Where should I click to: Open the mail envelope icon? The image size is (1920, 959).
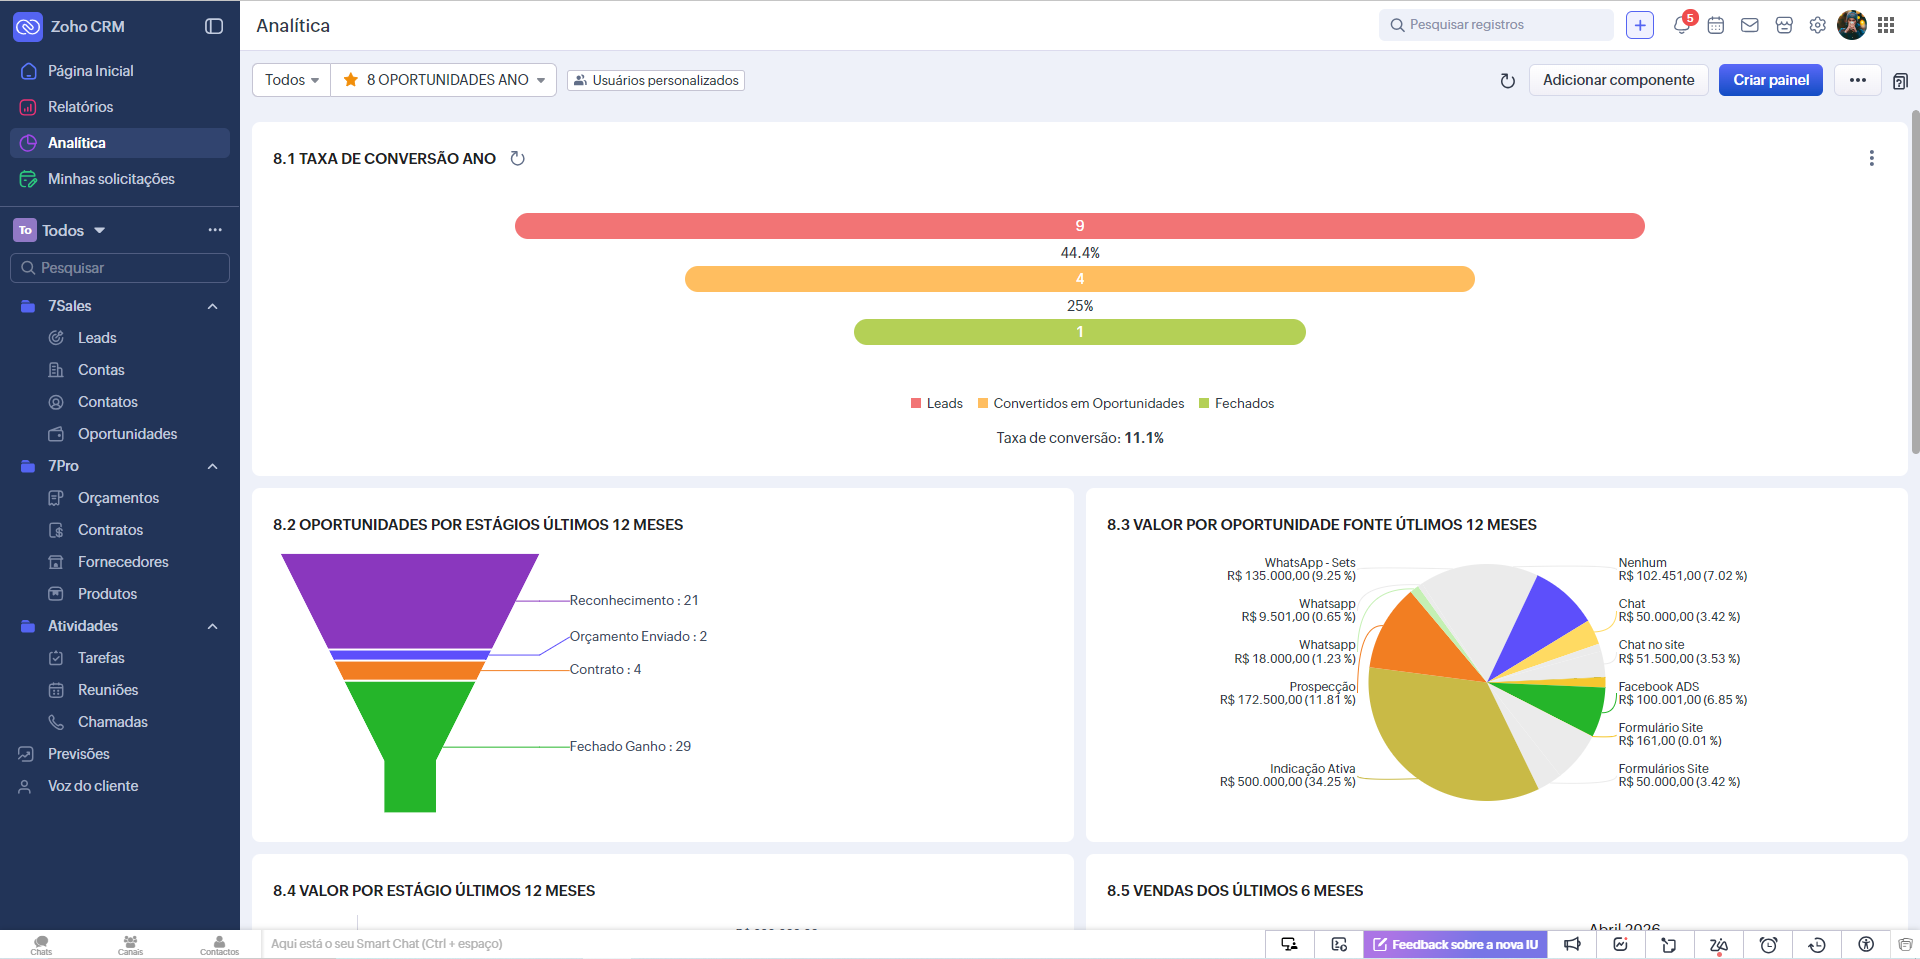click(x=1750, y=26)
